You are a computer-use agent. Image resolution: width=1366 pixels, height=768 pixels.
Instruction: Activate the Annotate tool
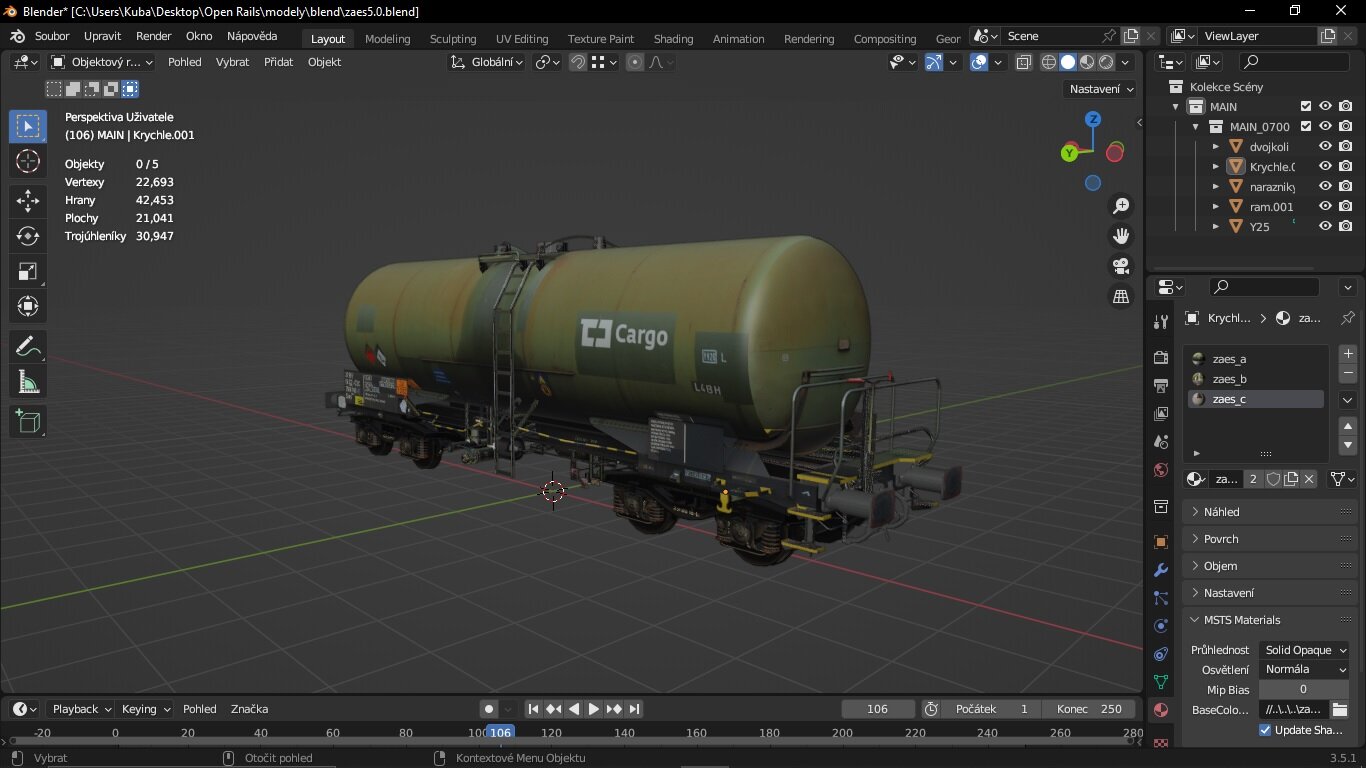coord(28,347)
